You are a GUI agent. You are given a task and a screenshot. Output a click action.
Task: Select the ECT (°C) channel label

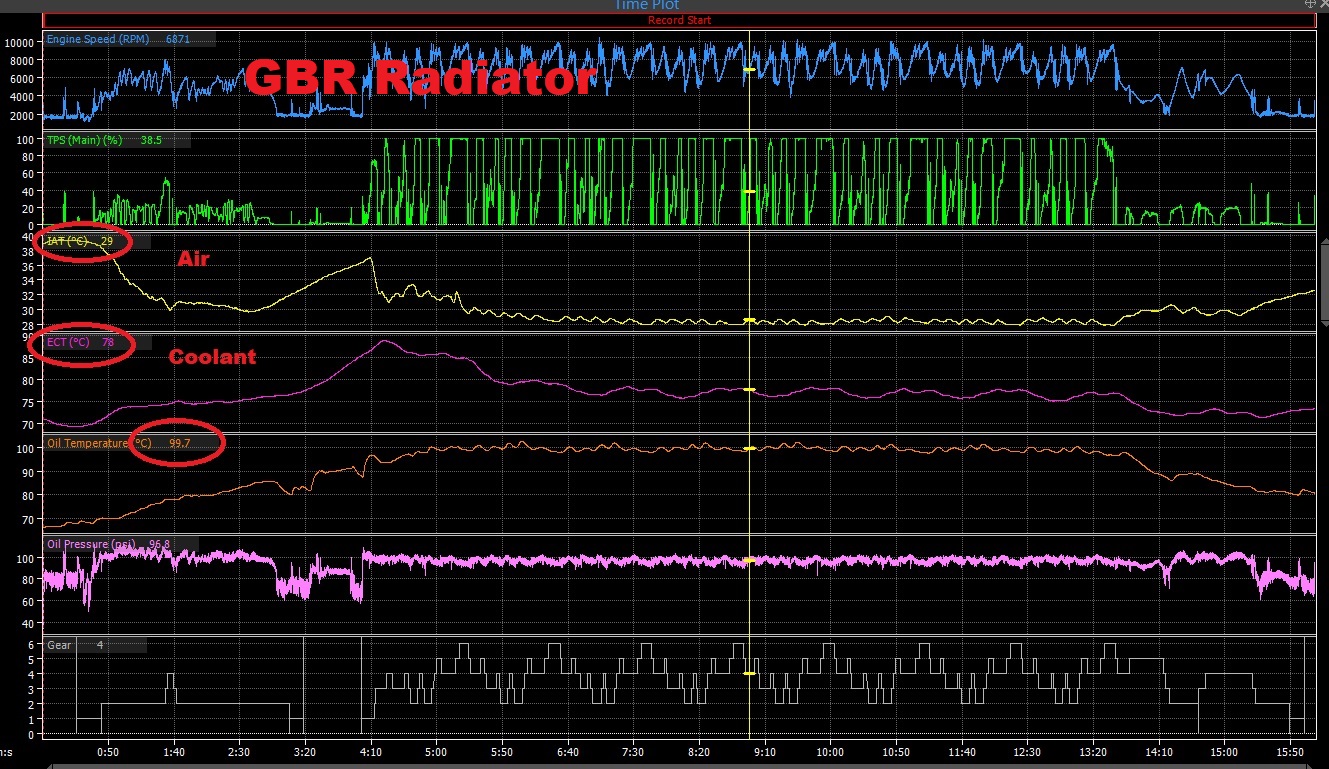tap(68, 342)
